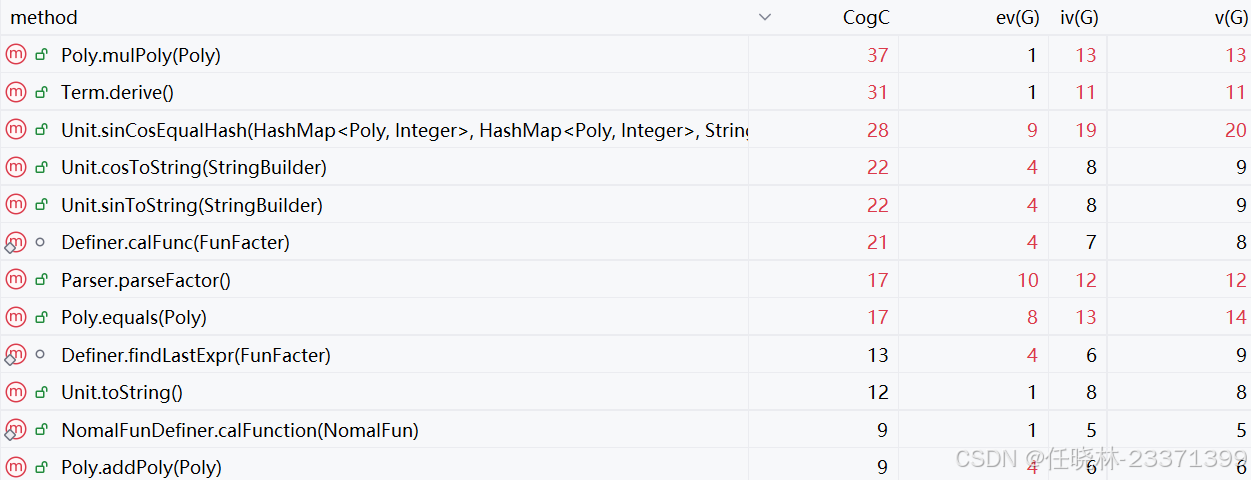This screenshot has height=480, width=1251.
Task: Click method icon for Unit.sinToString(StringBuilder)
Action: [15, 205]
